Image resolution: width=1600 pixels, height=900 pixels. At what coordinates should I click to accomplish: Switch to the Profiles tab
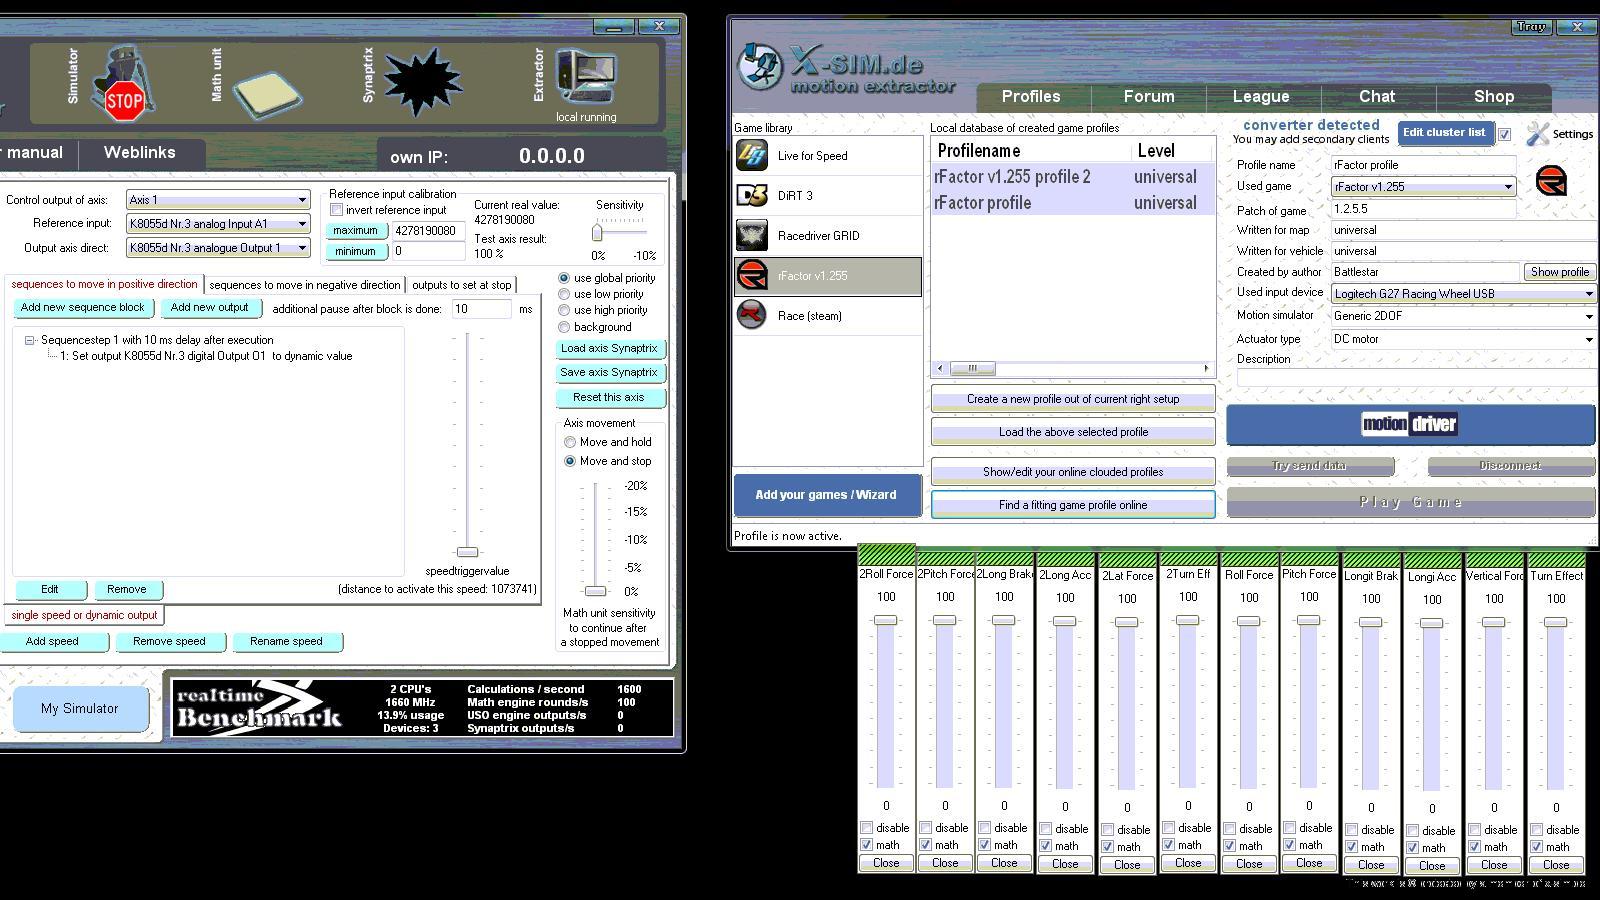tap(1031, 96)
